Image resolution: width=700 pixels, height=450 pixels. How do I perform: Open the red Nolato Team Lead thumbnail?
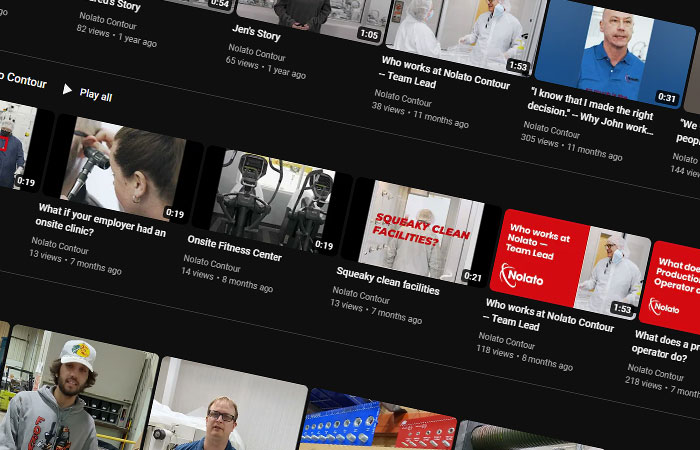pos(570,264)
